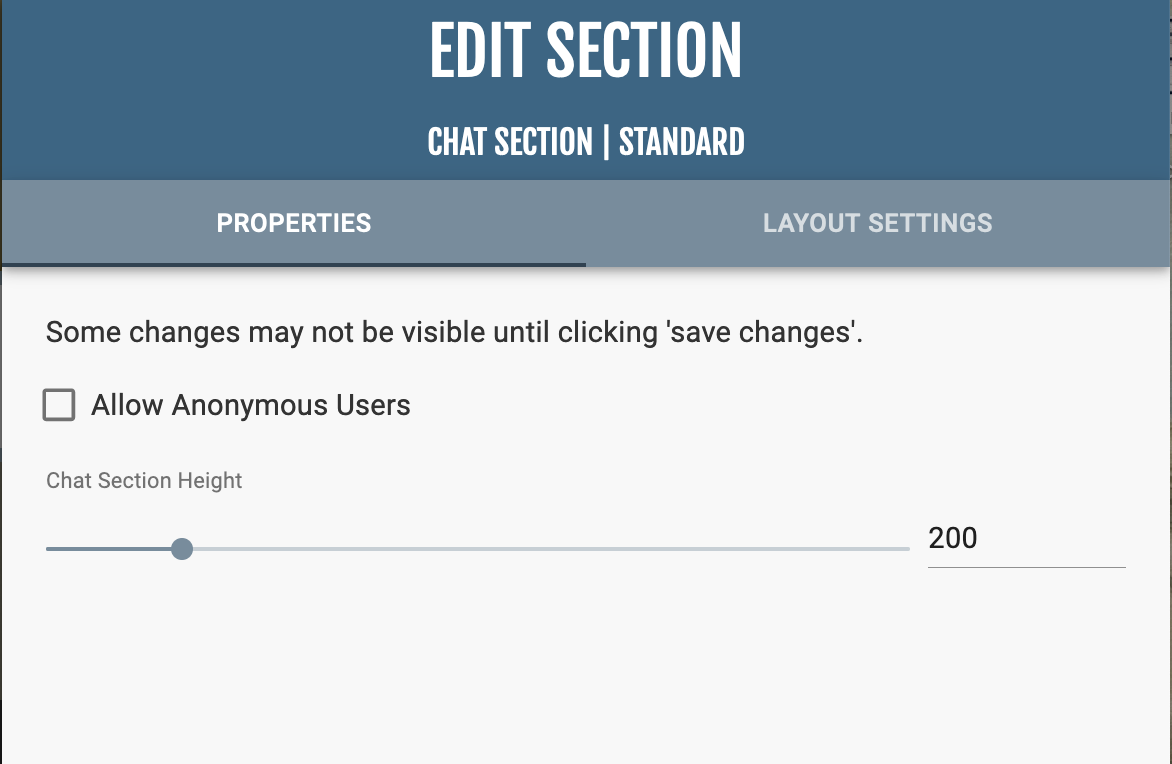Click the Chat Section Height slider handle
The height and width of the screenshot is (764, 1172).
click(181, 549)
